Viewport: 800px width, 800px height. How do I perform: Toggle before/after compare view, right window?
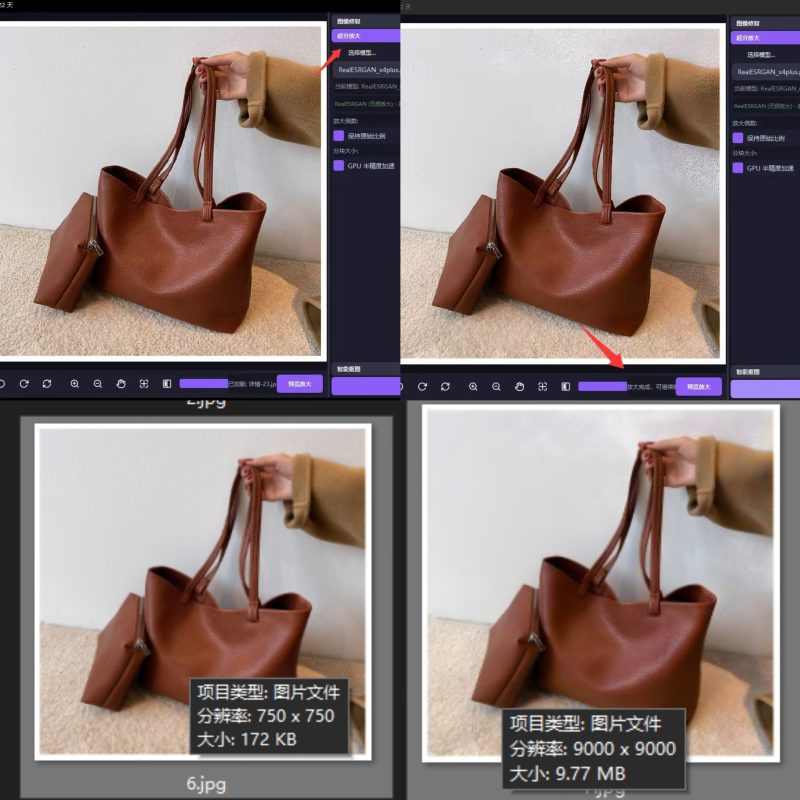(565, 387)
